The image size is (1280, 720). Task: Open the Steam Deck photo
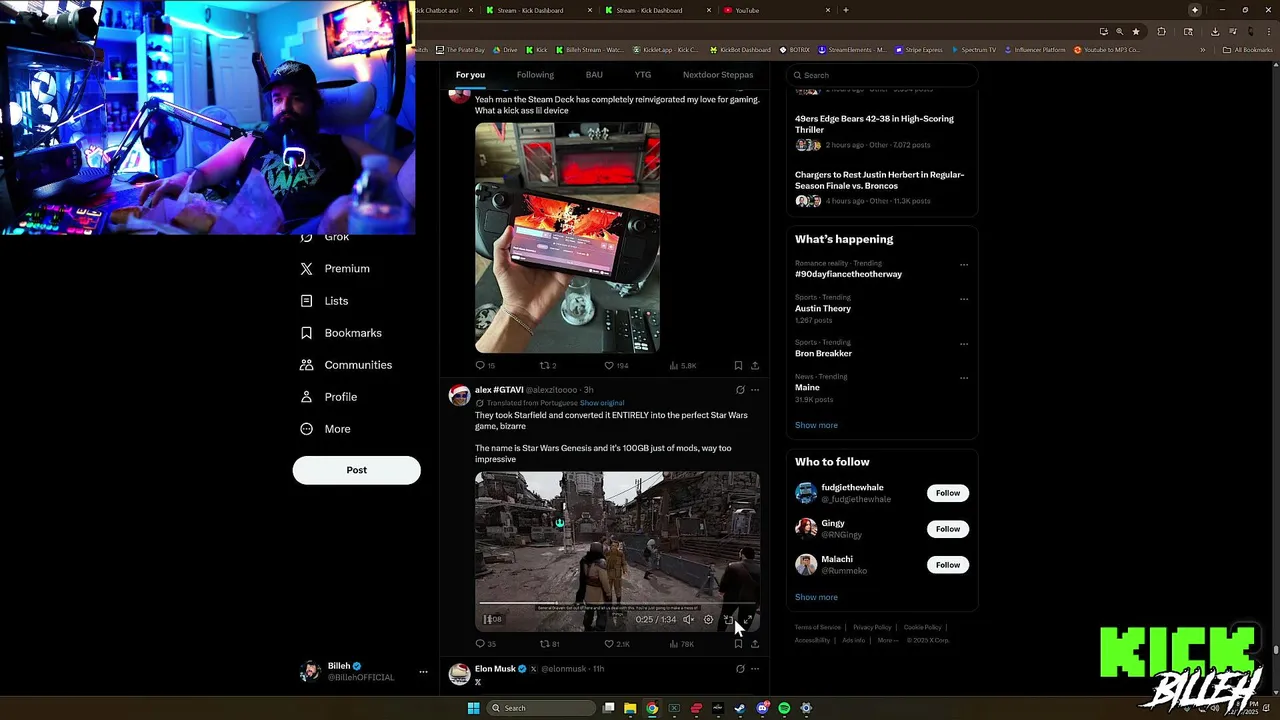tap(567, 238)
